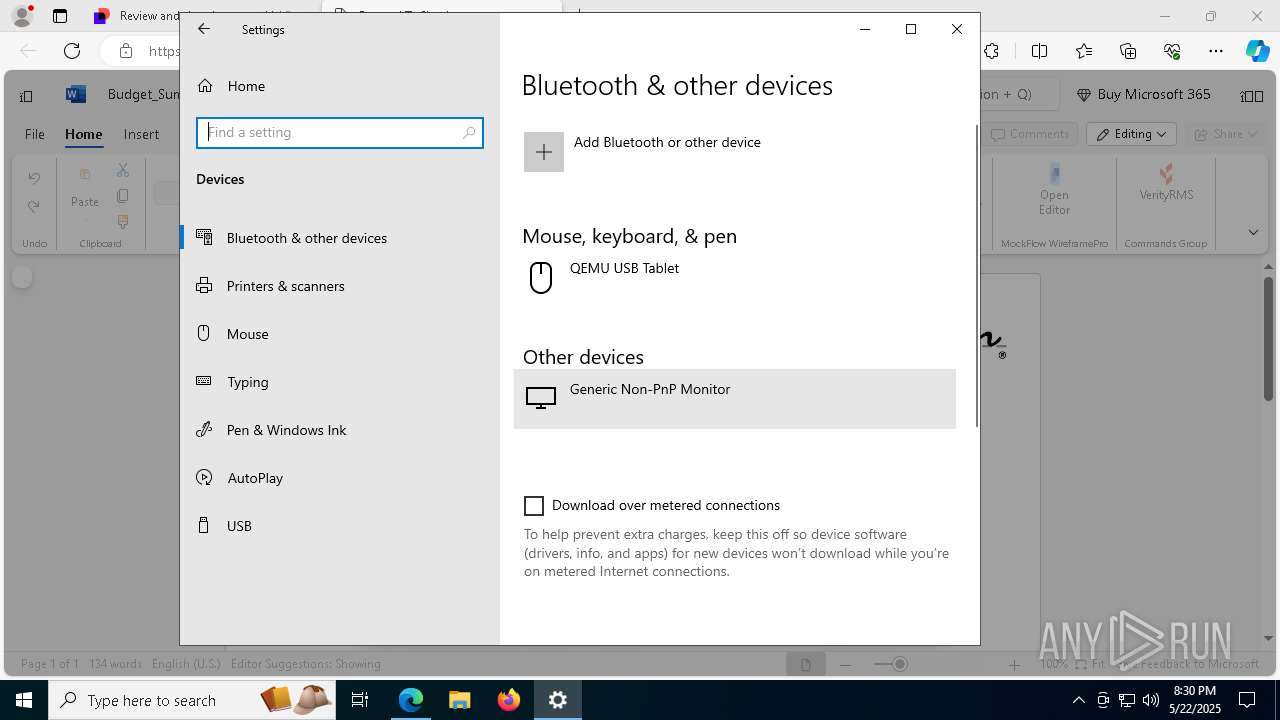Open Word File tab
The height and width of the screenshot is (720, 1280).
click(35, 134)
